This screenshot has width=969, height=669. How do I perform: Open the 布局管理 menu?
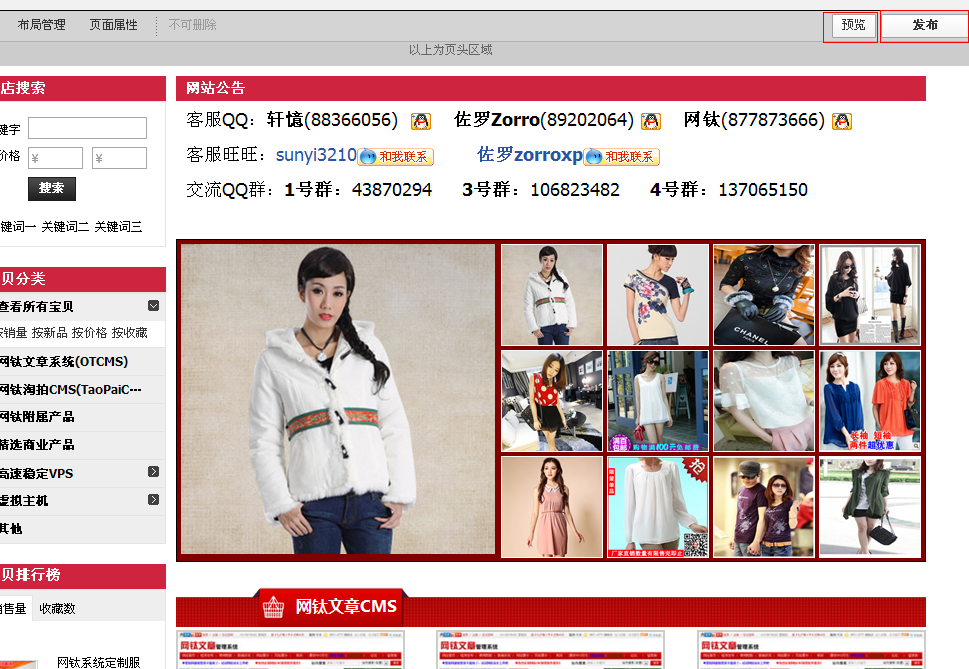[x=40, y=25]
